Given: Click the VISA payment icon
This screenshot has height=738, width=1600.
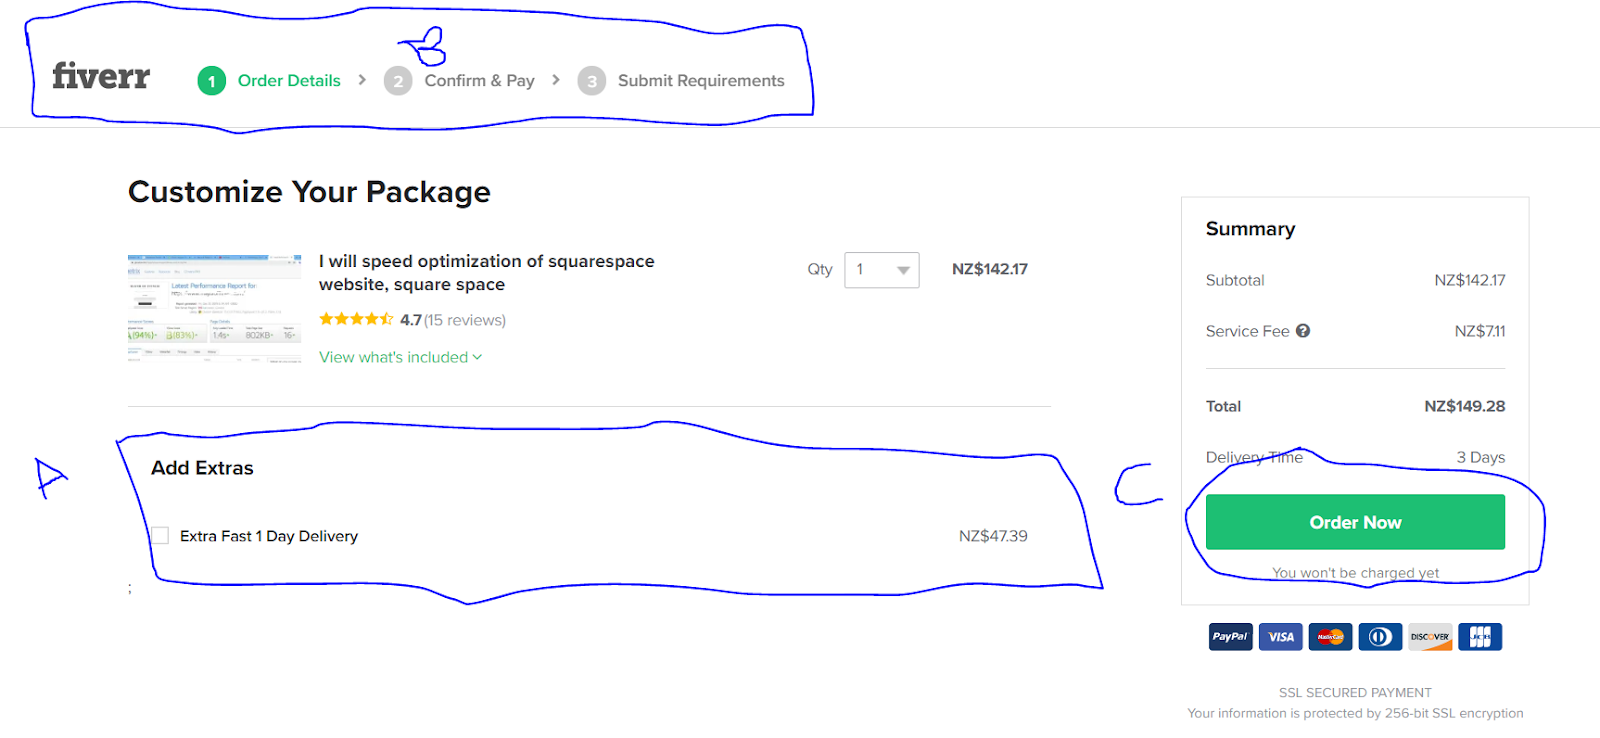Looking at the screenshot, I should point(1281,637).
